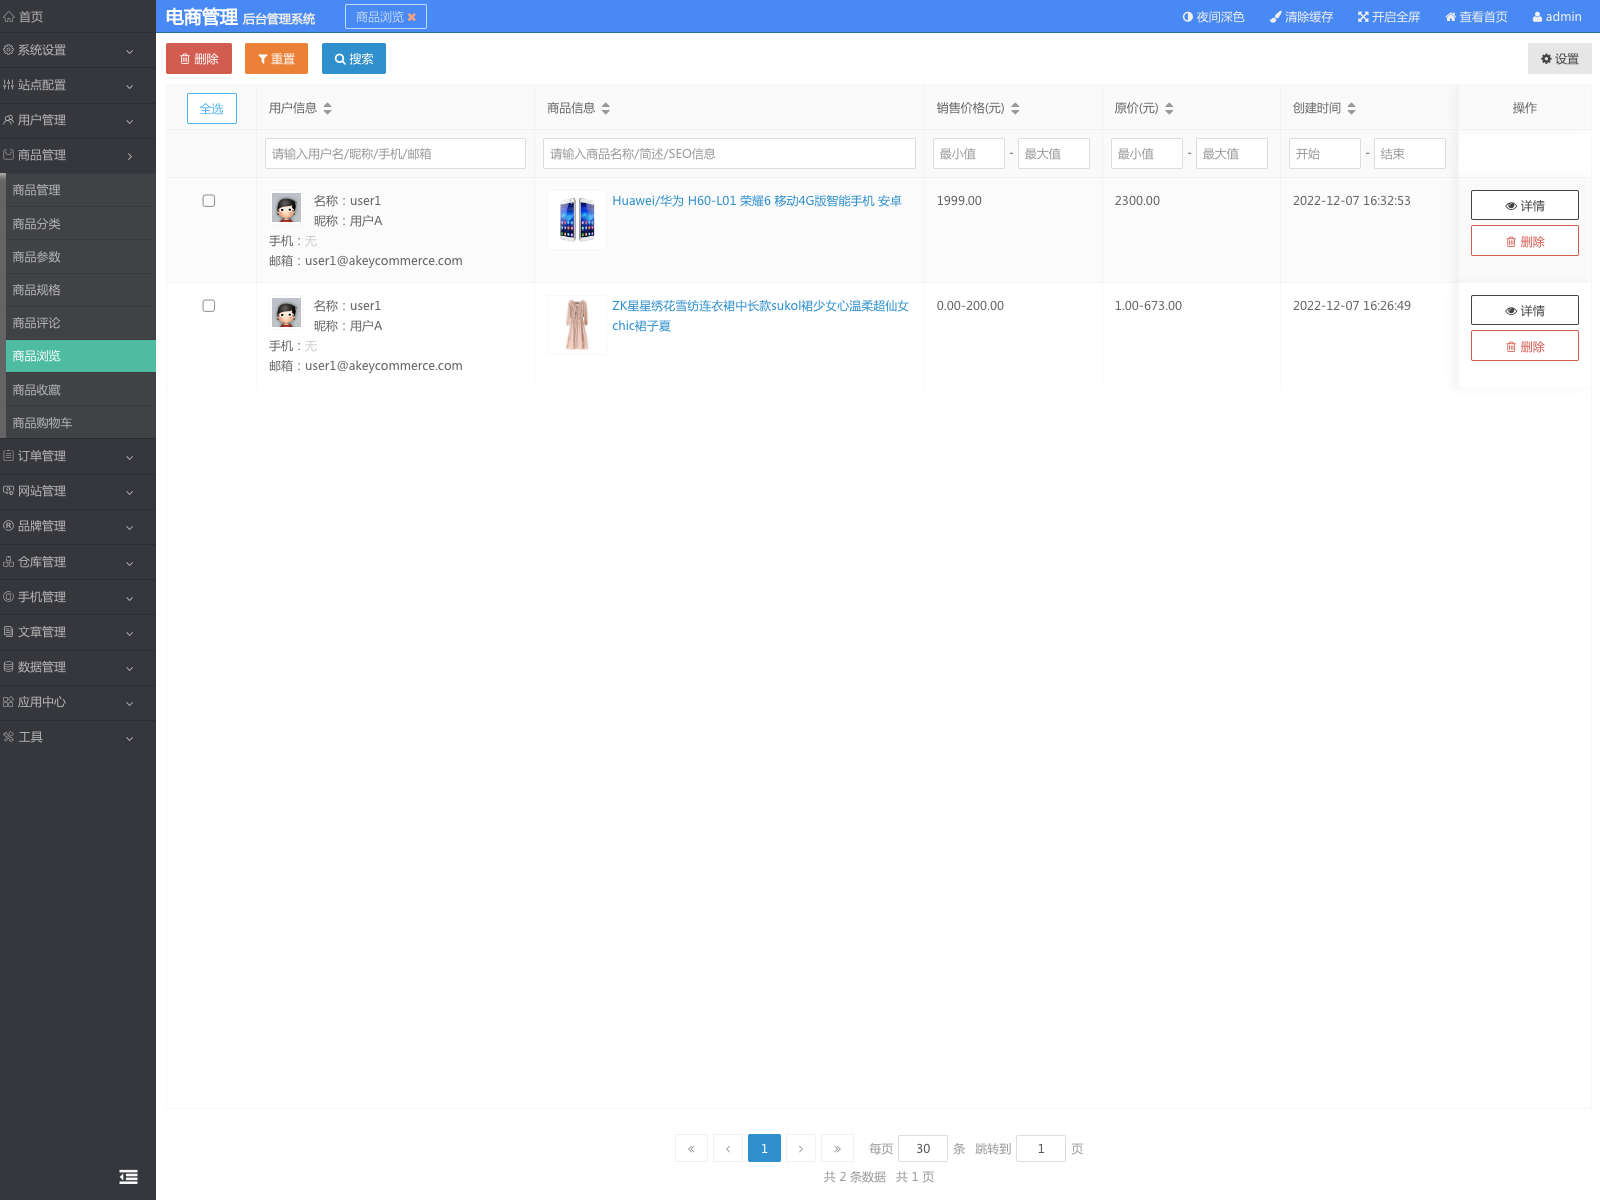This screenshot has width=1600, height=1200.
Task: Click the blue 搜索 search button
Action: pyautogui.click(x=354, y=59)
